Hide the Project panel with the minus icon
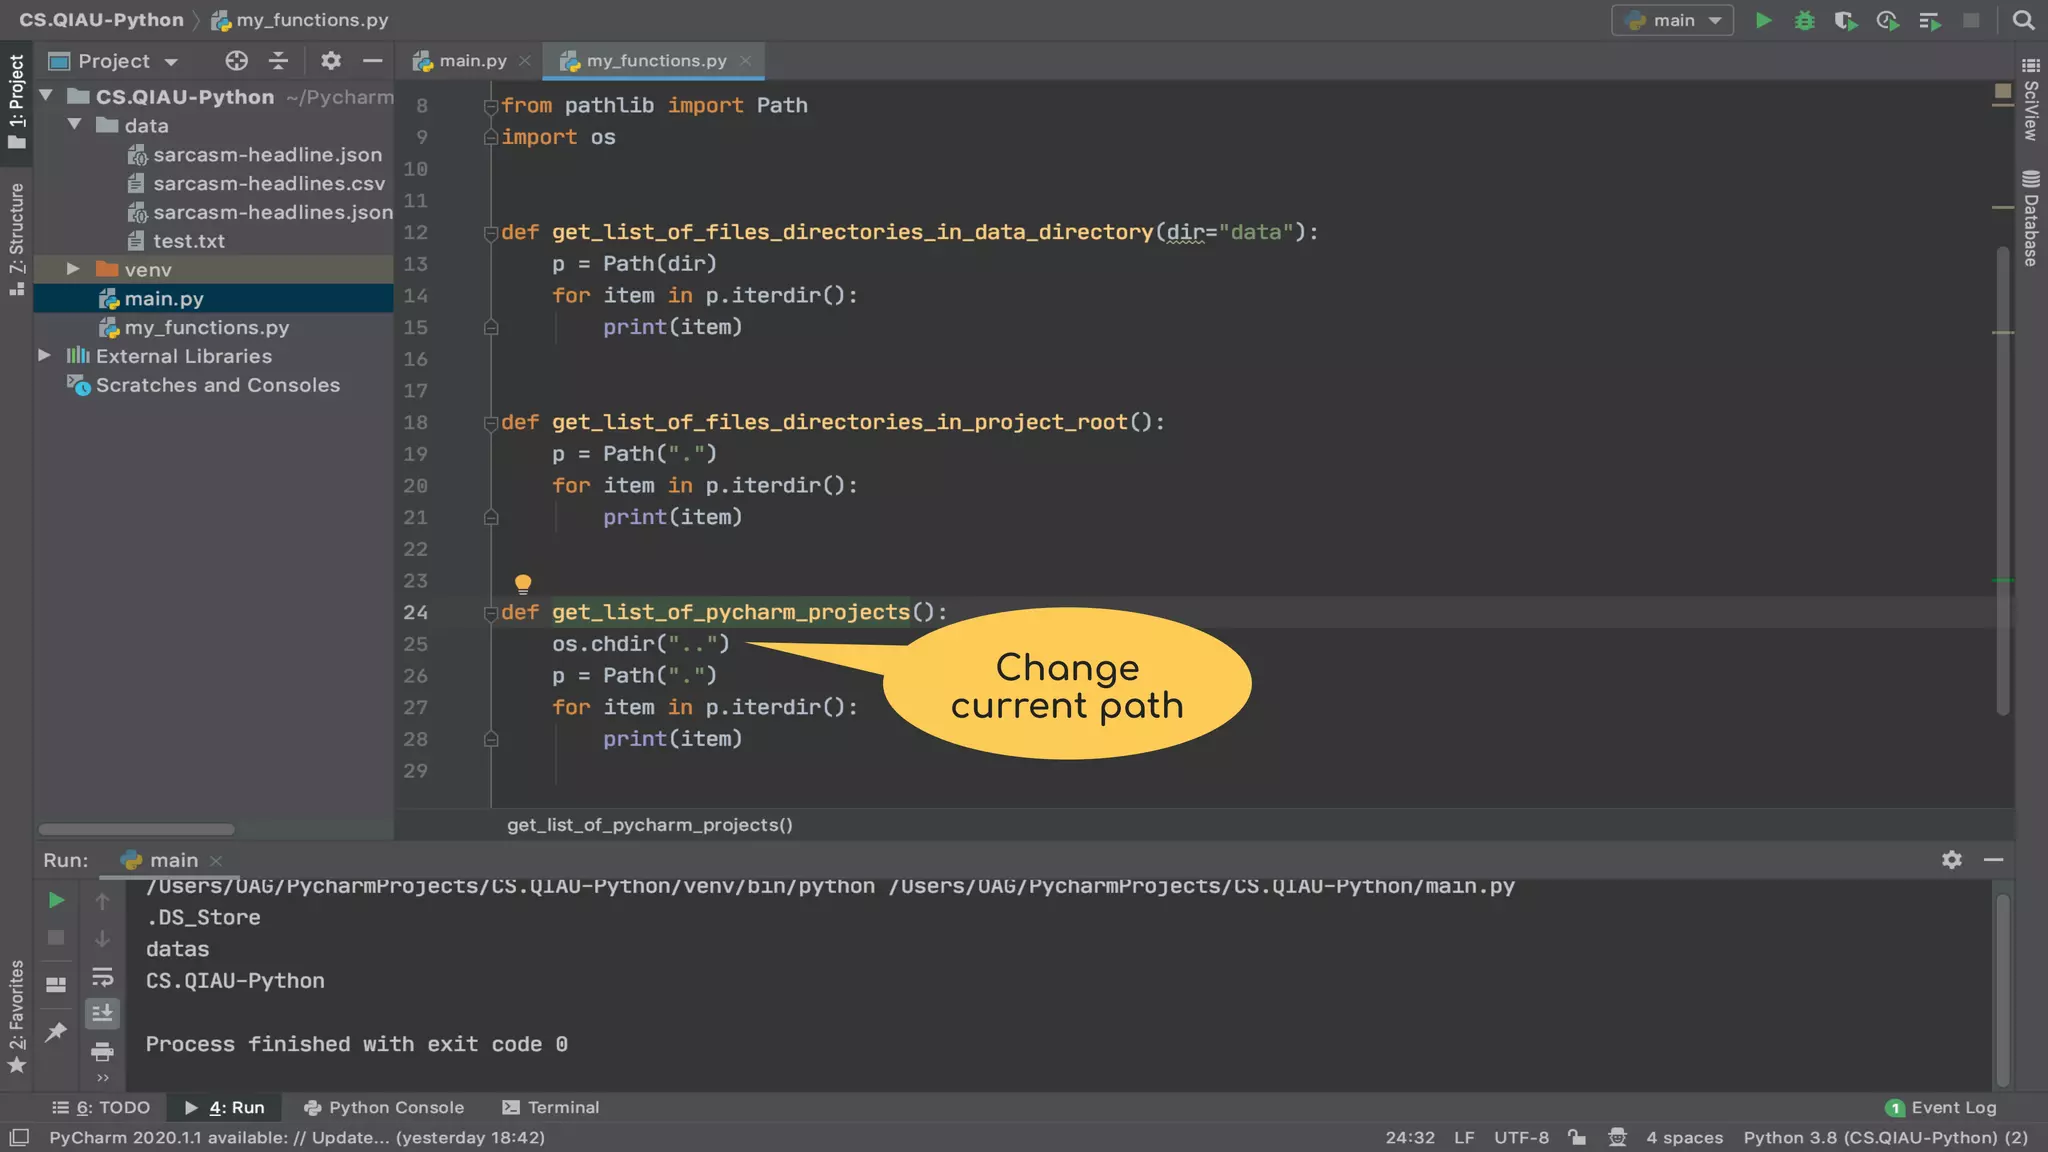The height and width of the screenshot is (1152, 2048). click(372, 61)
